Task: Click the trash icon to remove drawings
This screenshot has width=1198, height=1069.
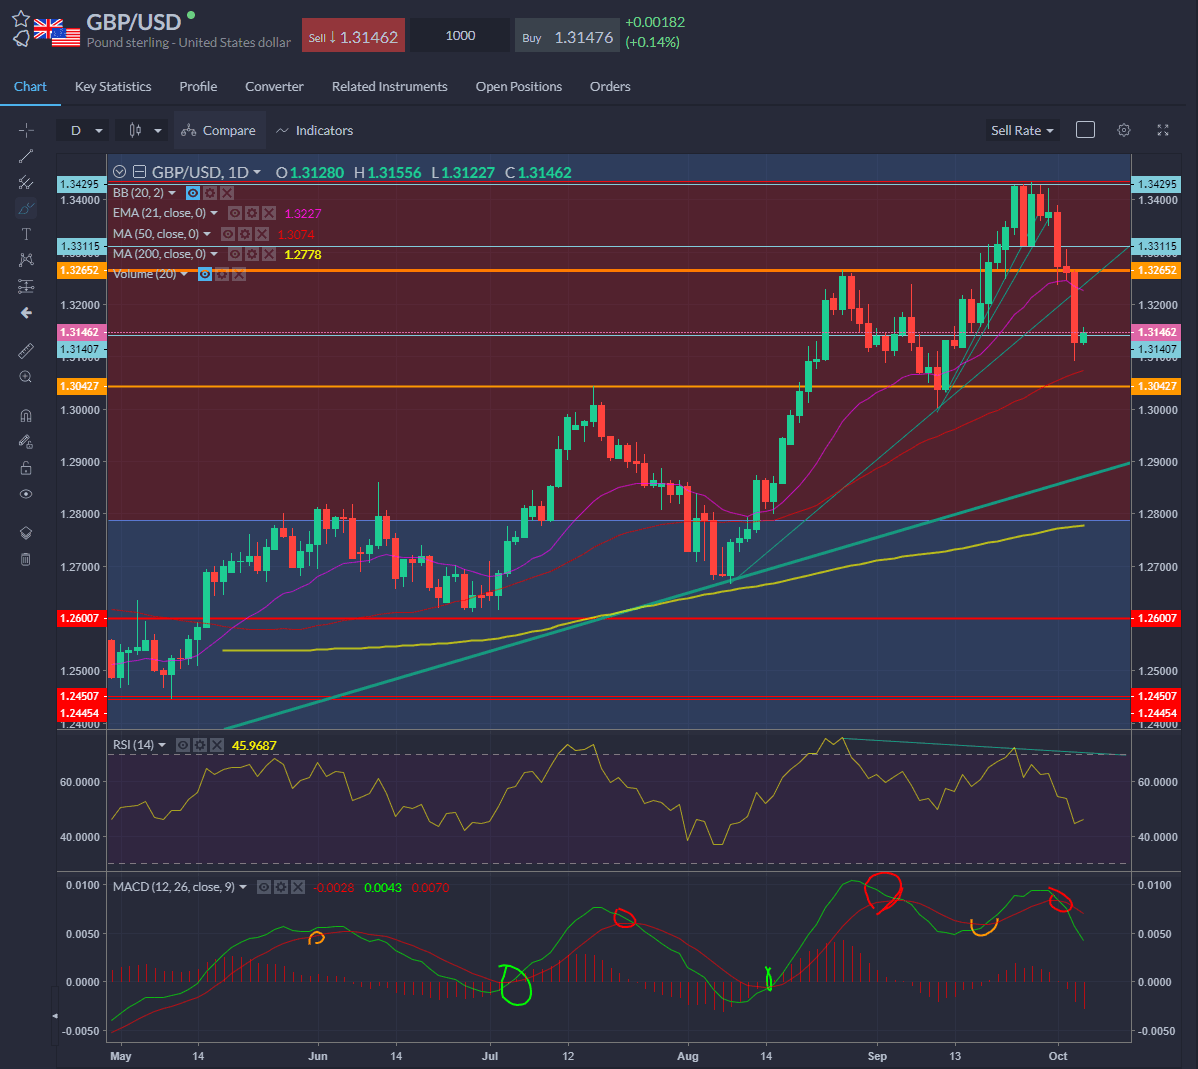Action: (x=26, y=559)
